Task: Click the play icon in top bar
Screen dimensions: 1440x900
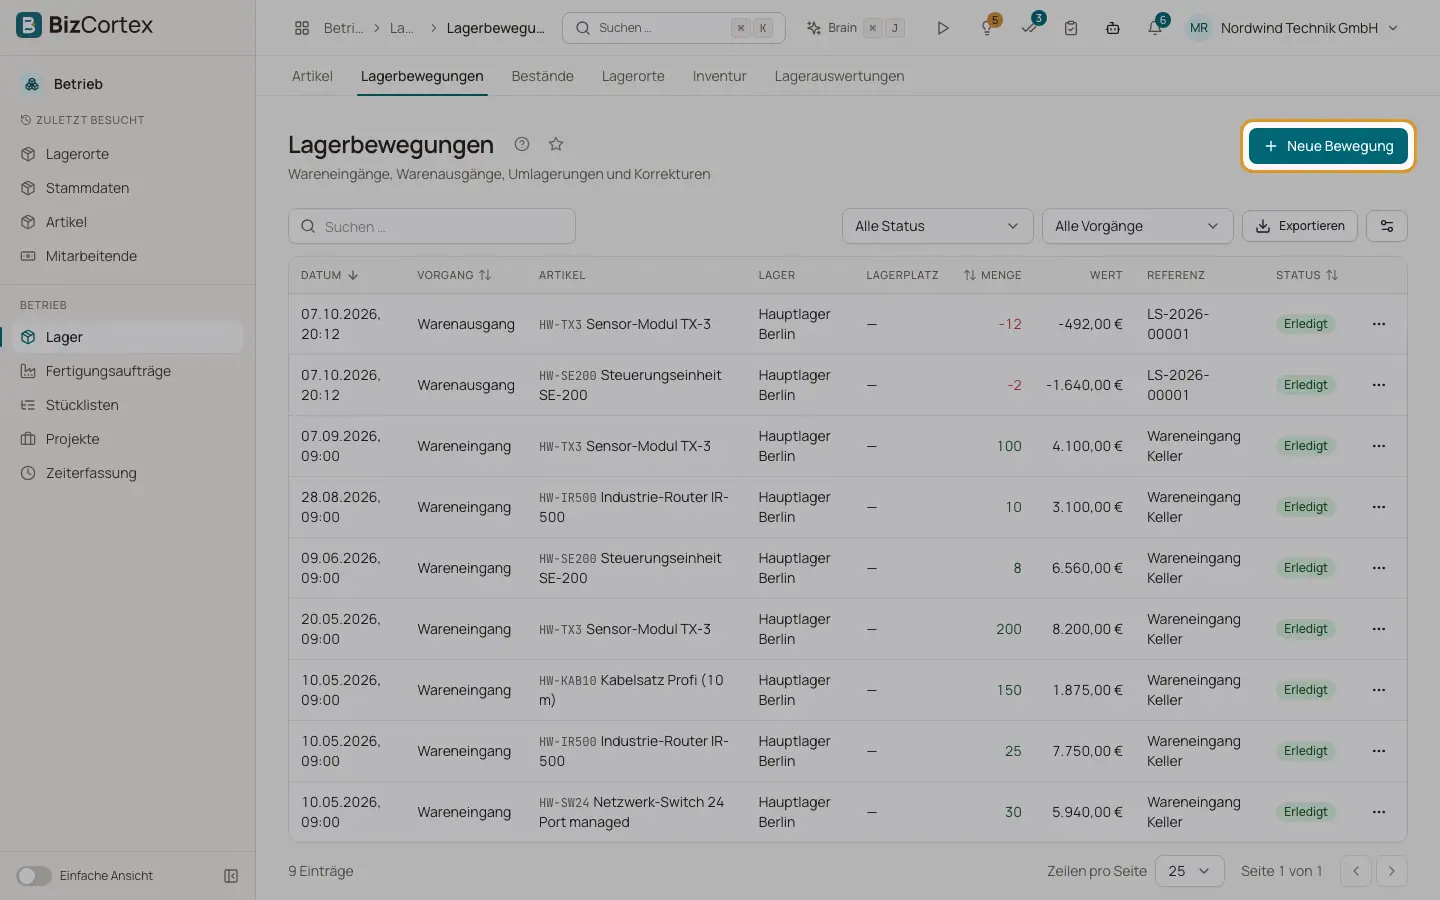Action: pyautogui.click(x=942, y=28)
